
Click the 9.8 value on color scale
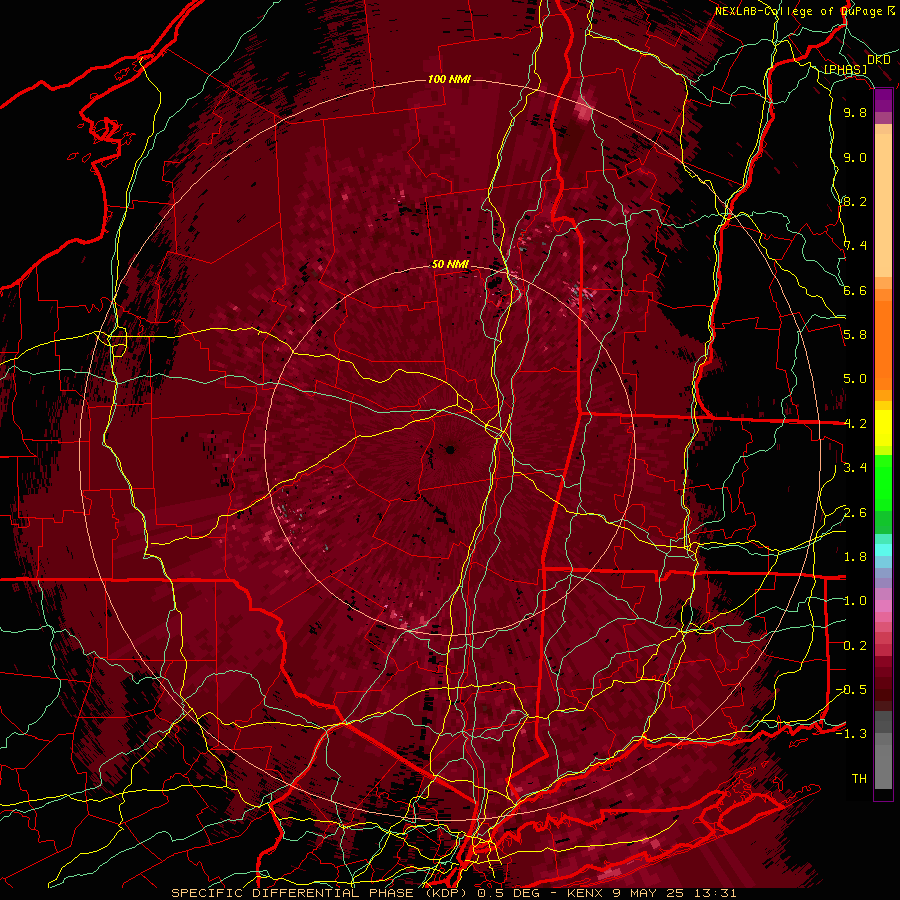point(855,112)
